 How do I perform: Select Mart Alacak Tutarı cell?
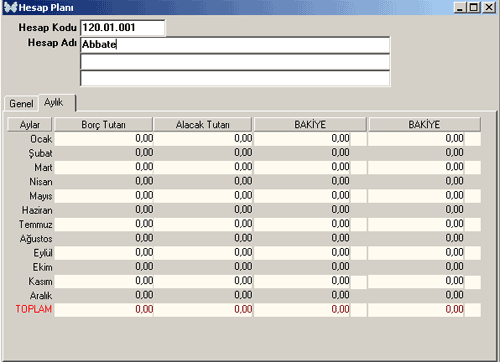point(203,167)
